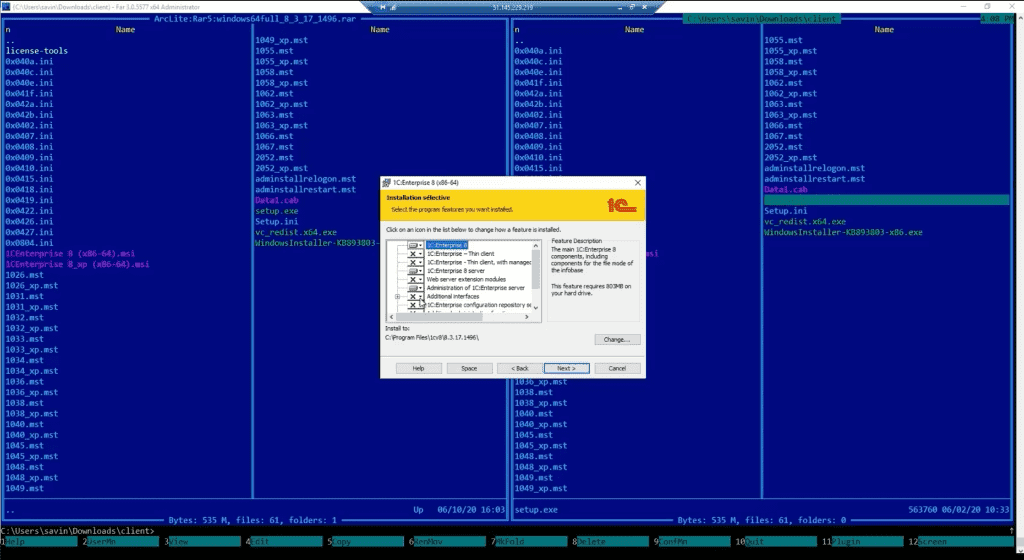
Task: Select Web server extension modules label
Action: click(x=466, y=279)
